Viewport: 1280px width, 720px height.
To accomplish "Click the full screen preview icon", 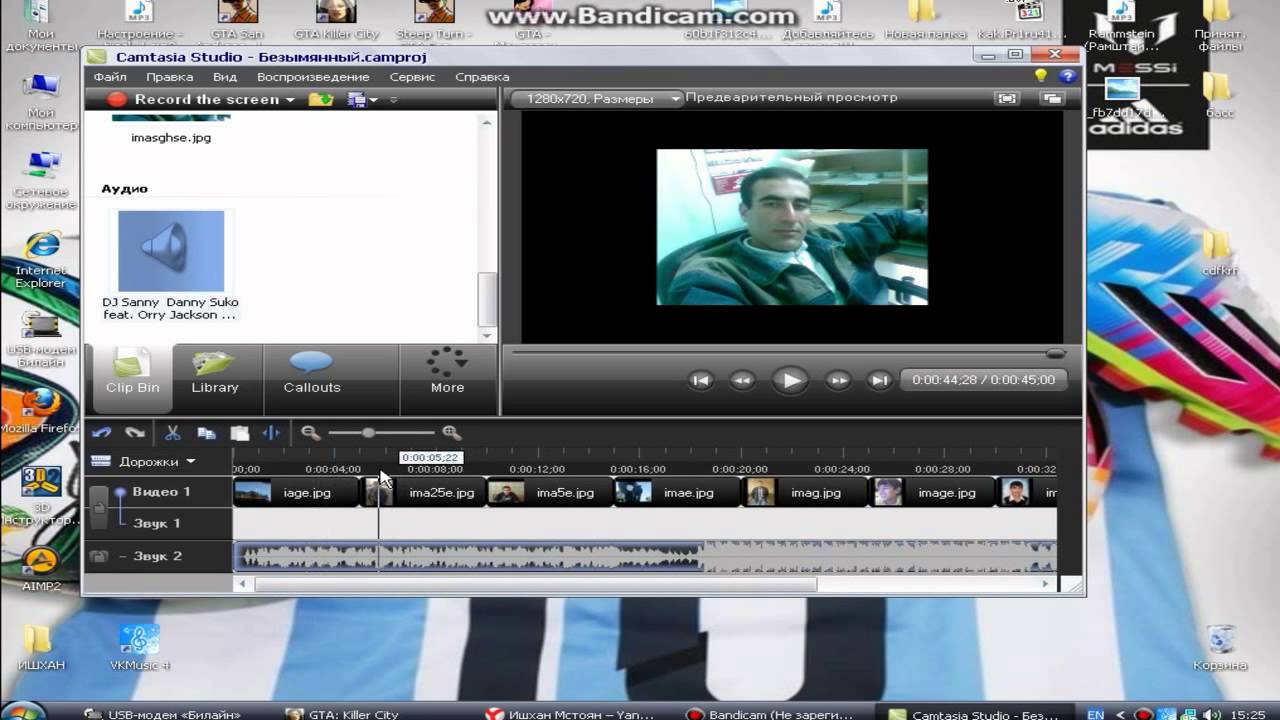I will point(1007,98).
